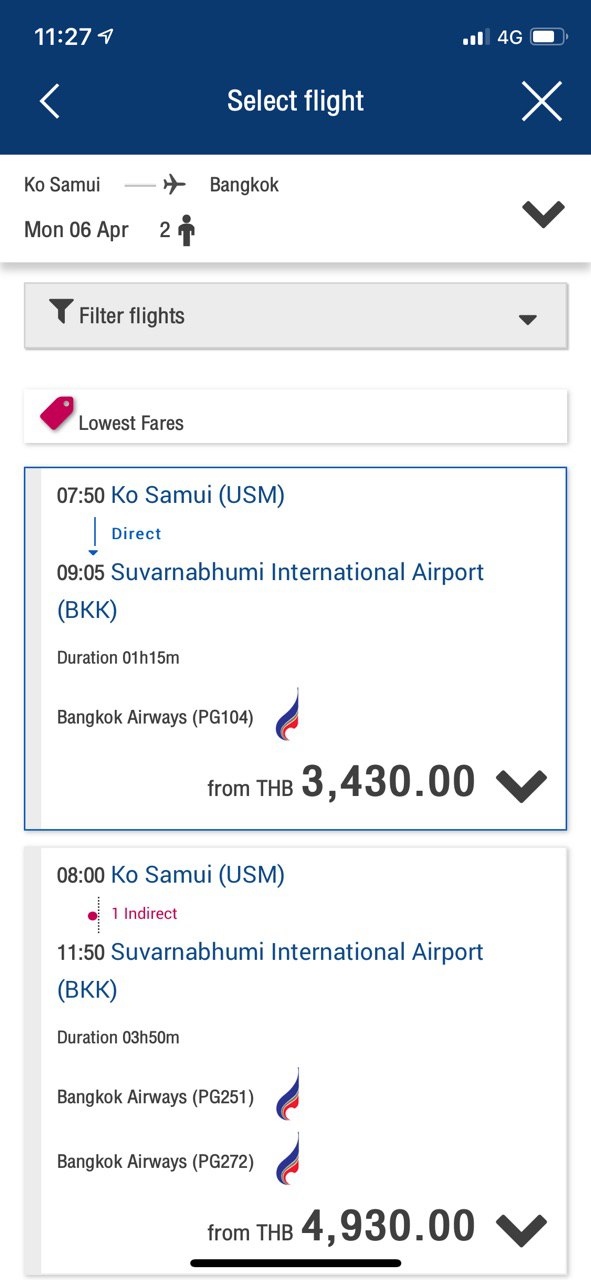Tap the 09:05 Suvarnabhumi International Airport arrival
Viewport: 591px width, 1280px height.
pos(270,590)
